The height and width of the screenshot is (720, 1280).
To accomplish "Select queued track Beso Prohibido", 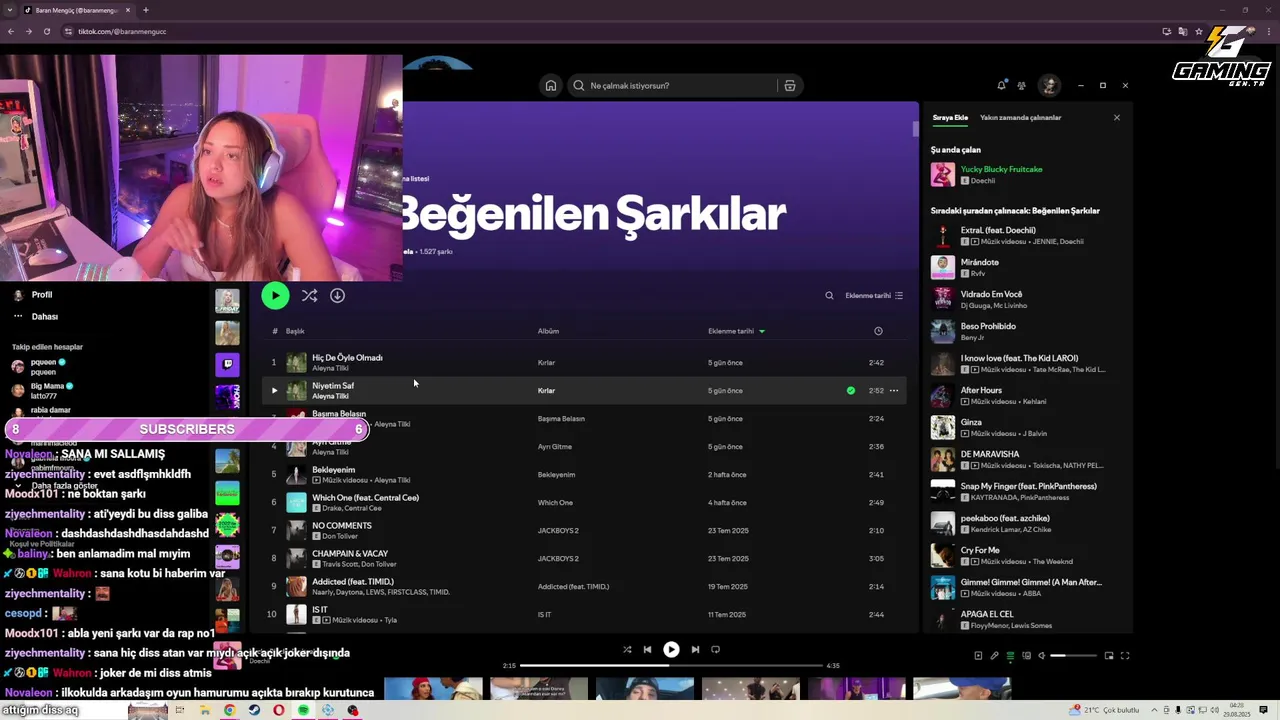I will (x=988, y=326).
